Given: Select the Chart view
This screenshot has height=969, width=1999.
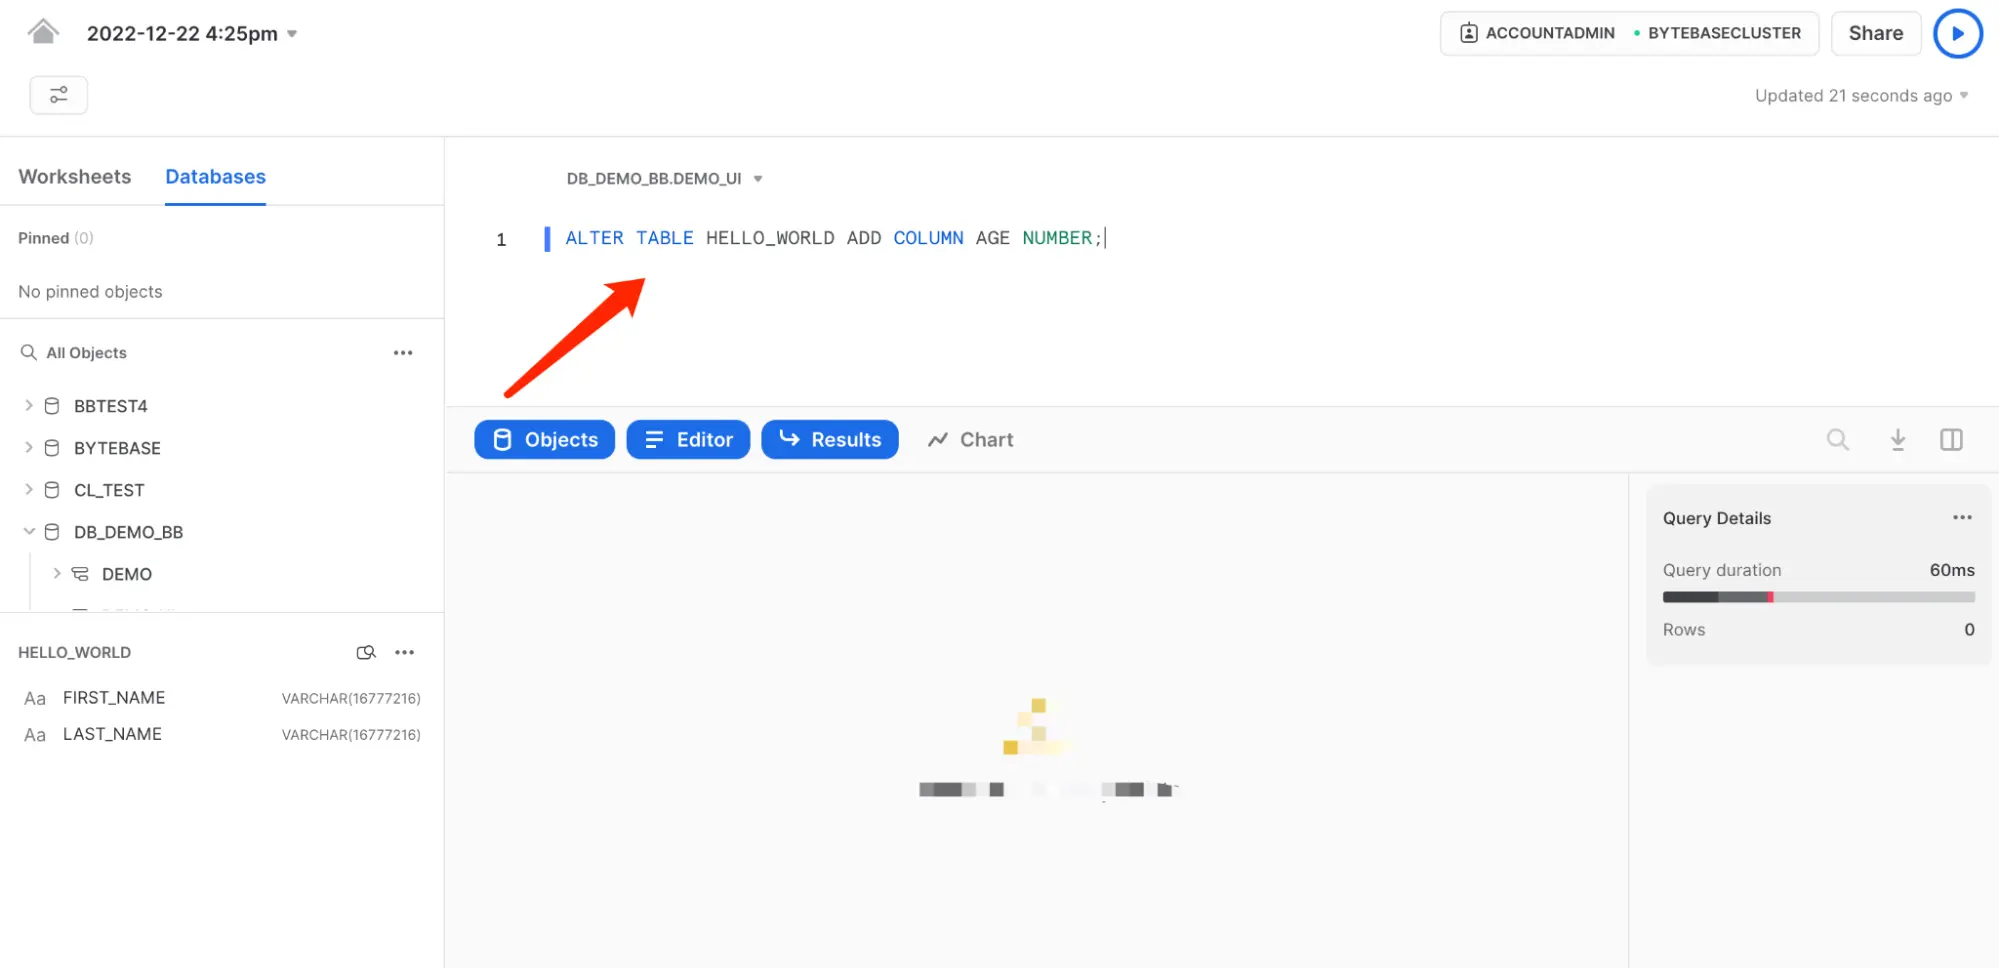Looking at the screenshot, I should 970,439.
